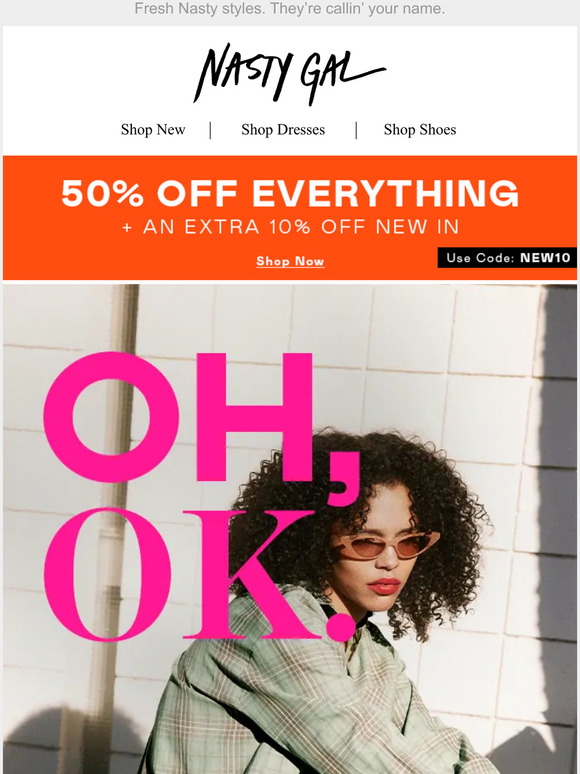Click the Fresh Nasty styles preheader text

coord(290,8)
